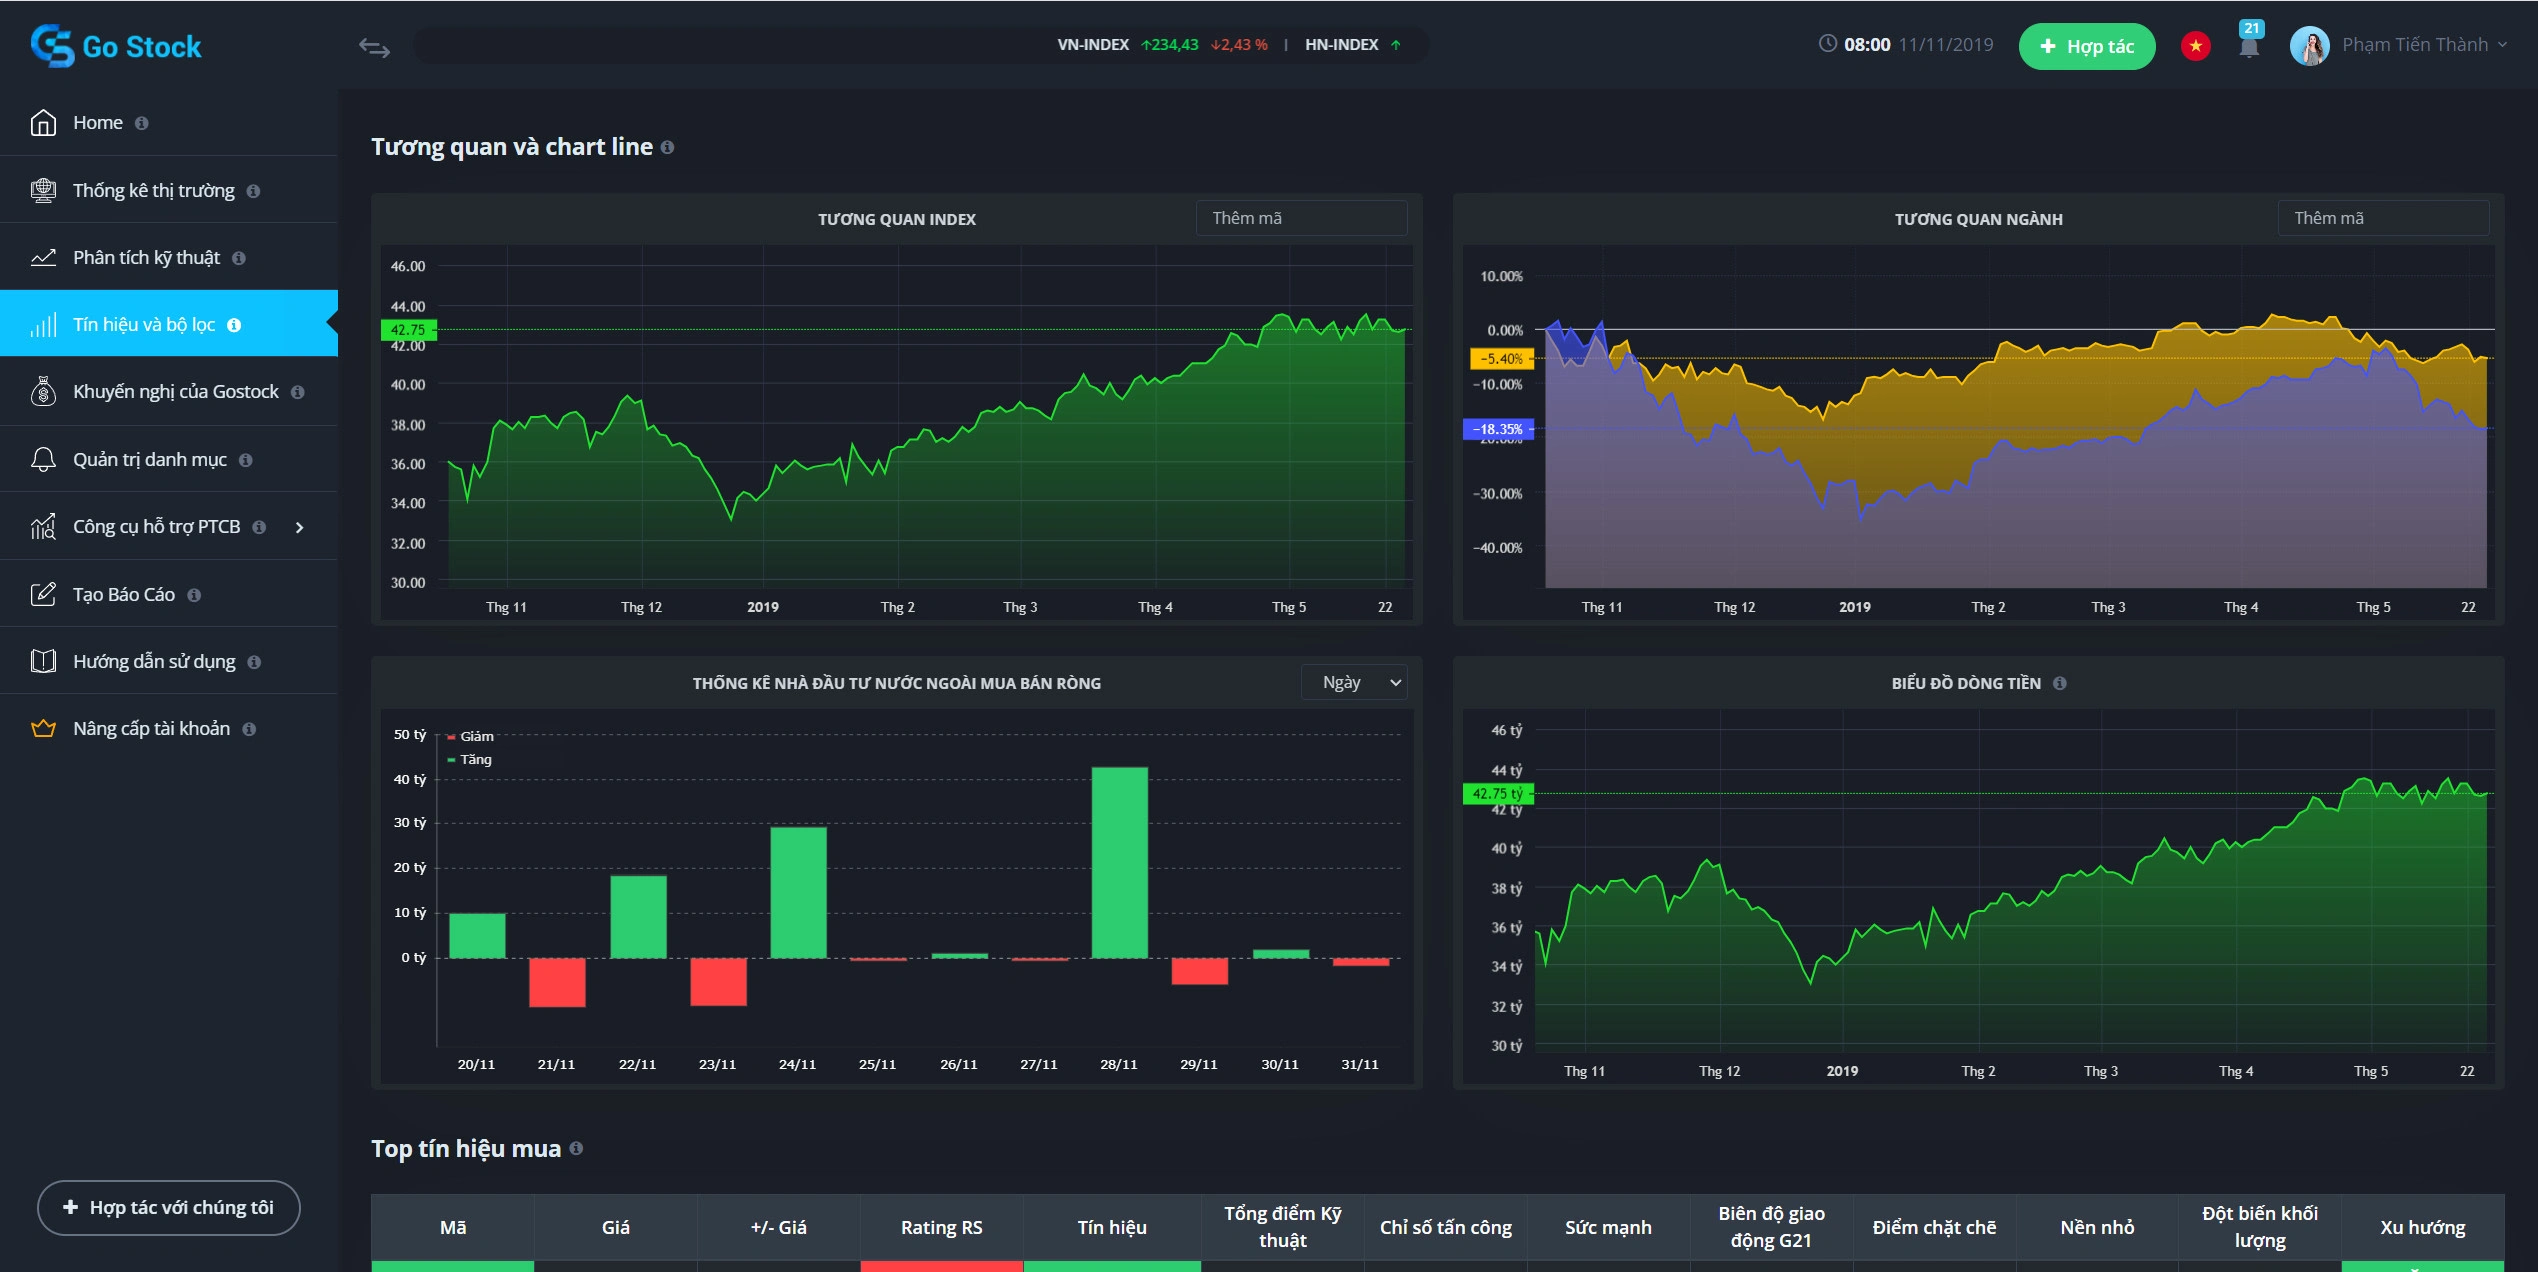2538x1272 pixels.
Task: Collapse sidebar with the arrows icon
Action: pyautogui.click(x=374, y=47)
